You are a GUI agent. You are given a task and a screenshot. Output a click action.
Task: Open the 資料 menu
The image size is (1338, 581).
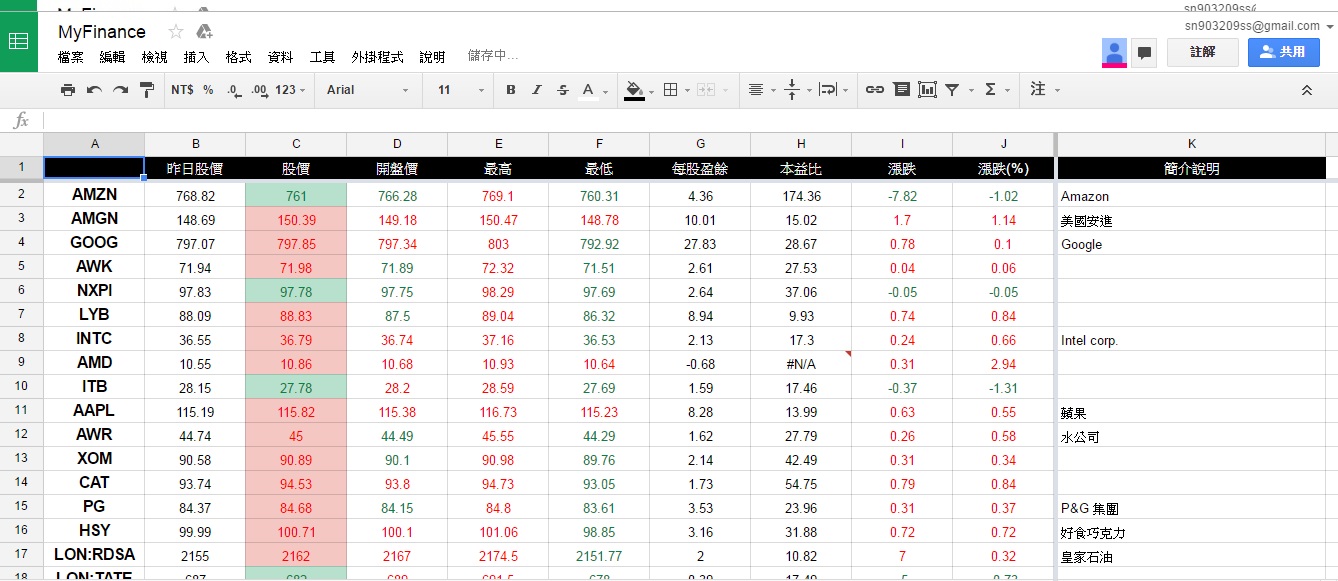281,57
